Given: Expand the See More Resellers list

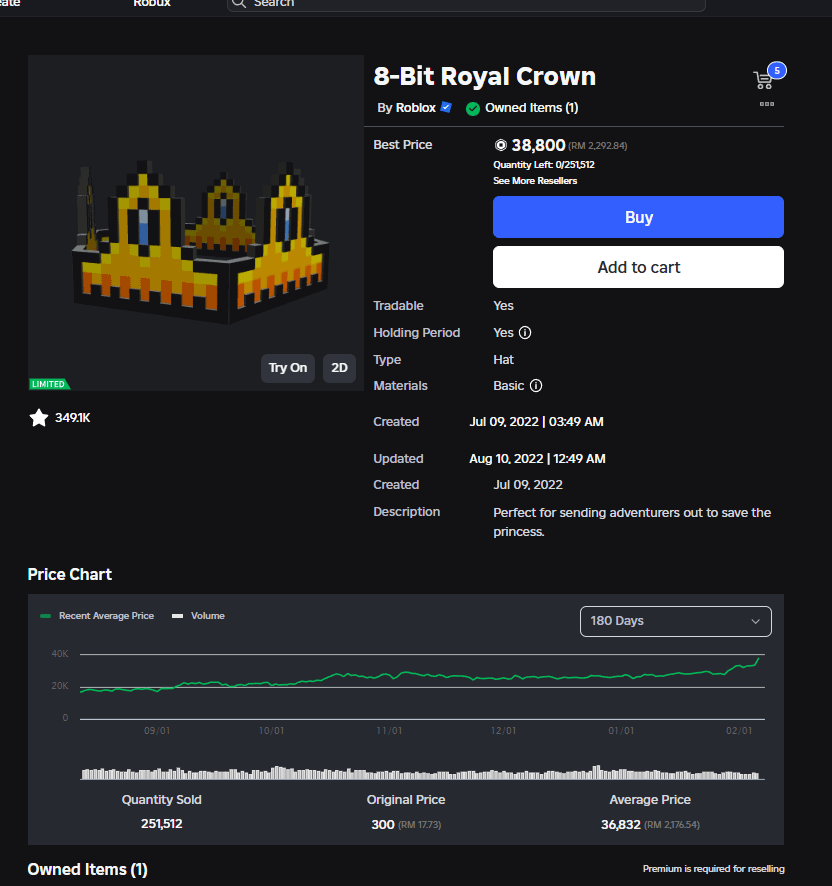Looking at the screenshot, I should point(535,181).
